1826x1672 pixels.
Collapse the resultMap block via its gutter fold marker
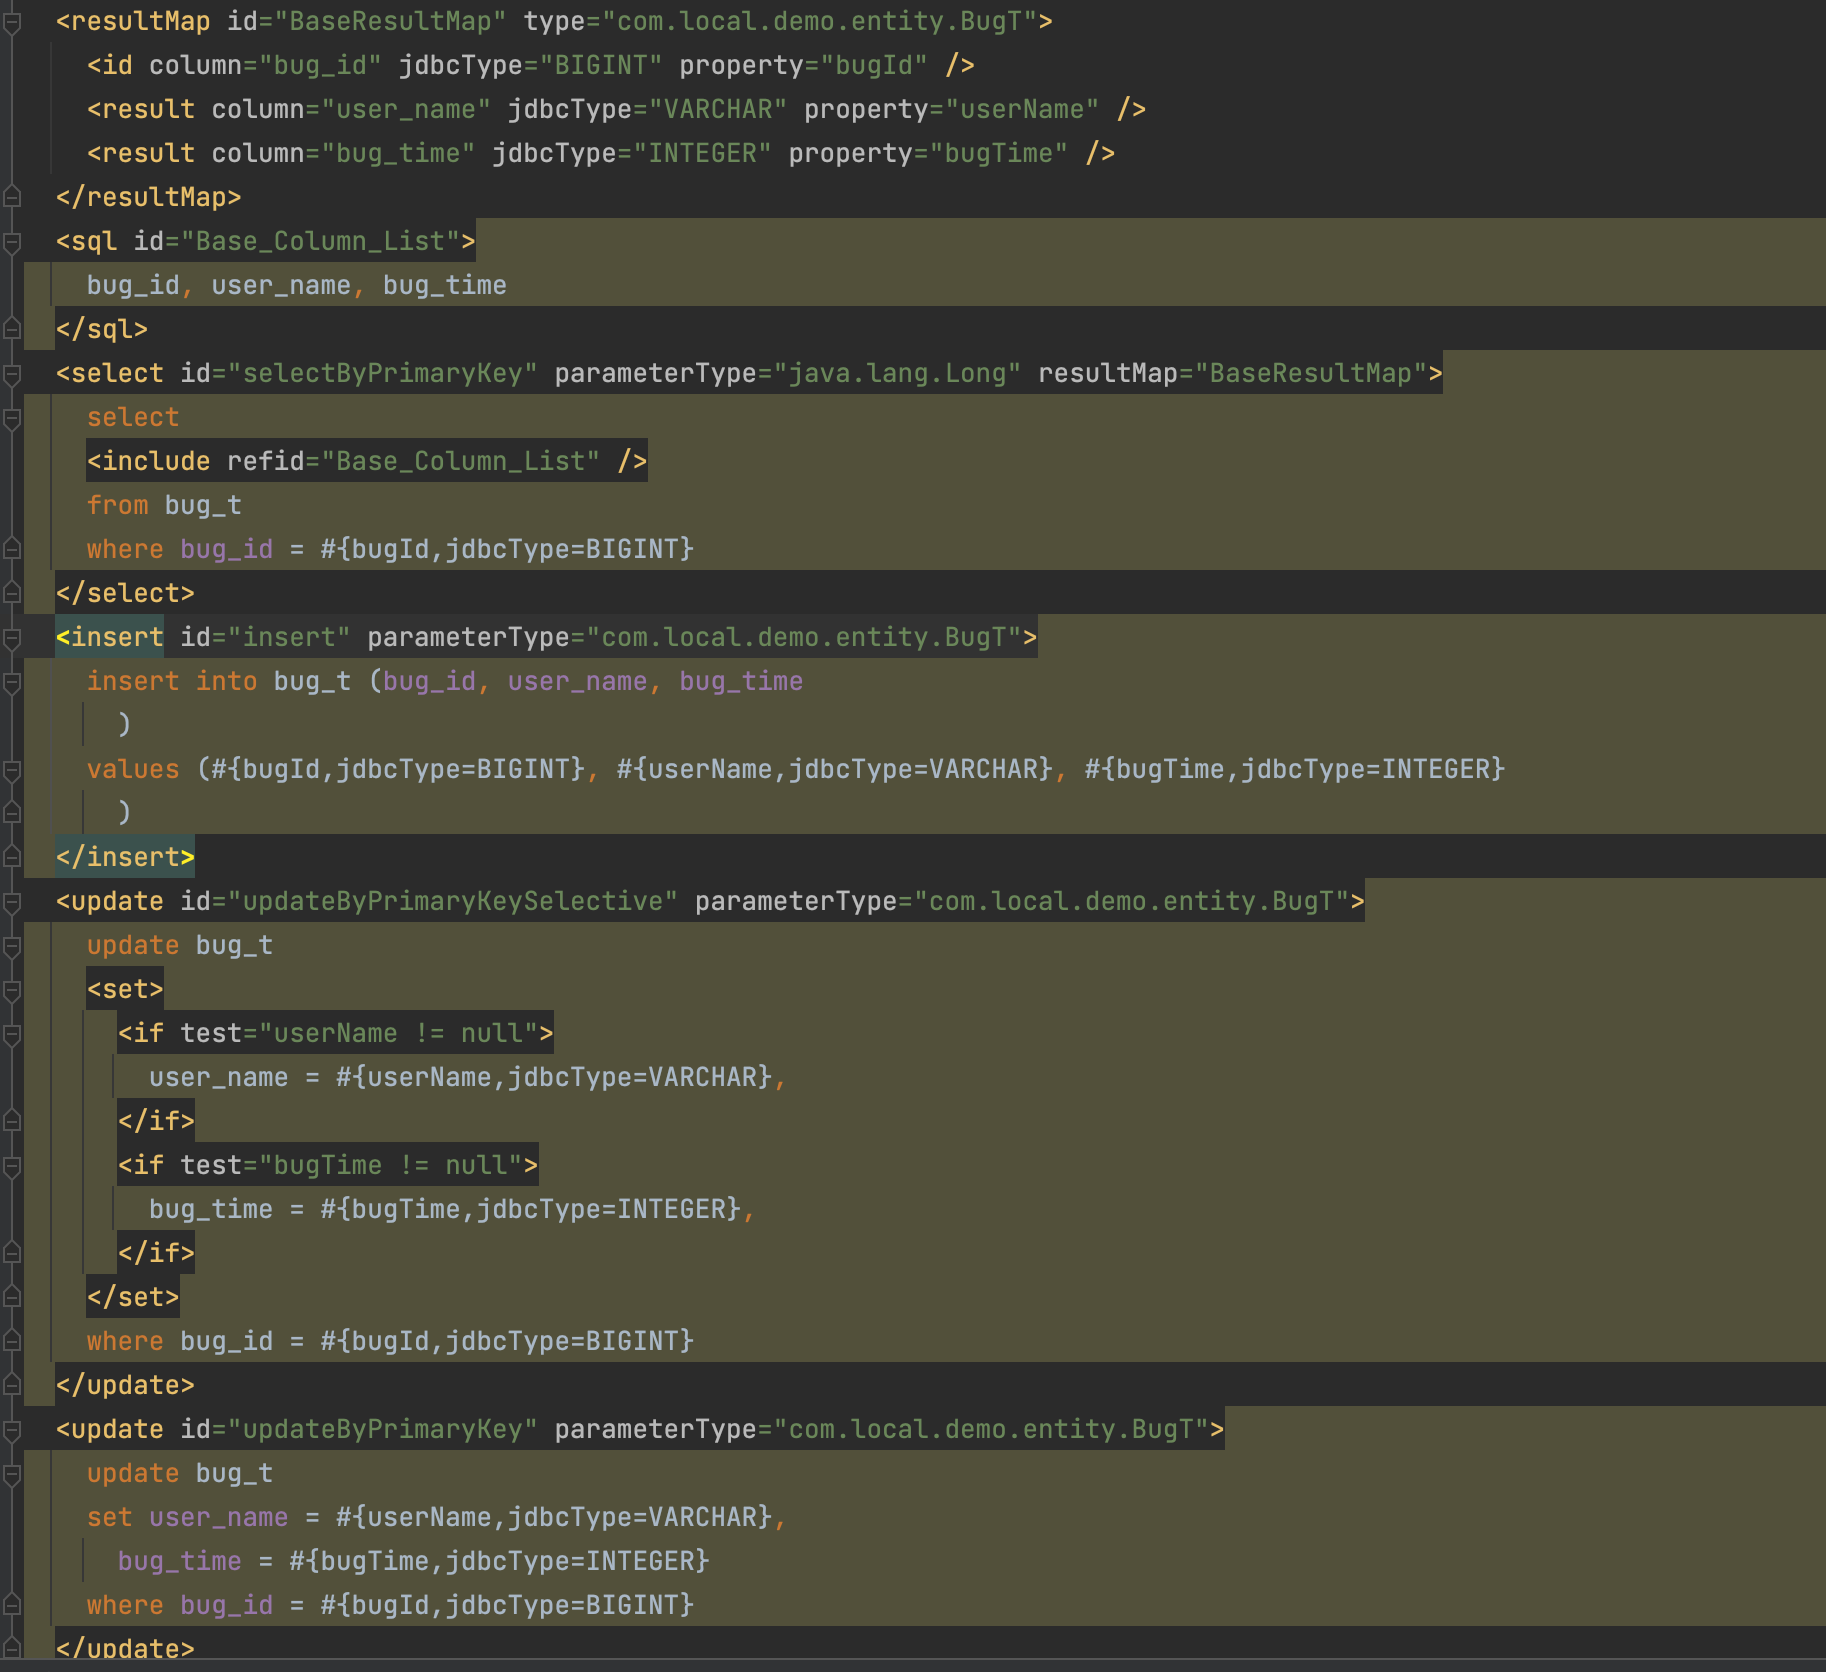coord(12,22)
